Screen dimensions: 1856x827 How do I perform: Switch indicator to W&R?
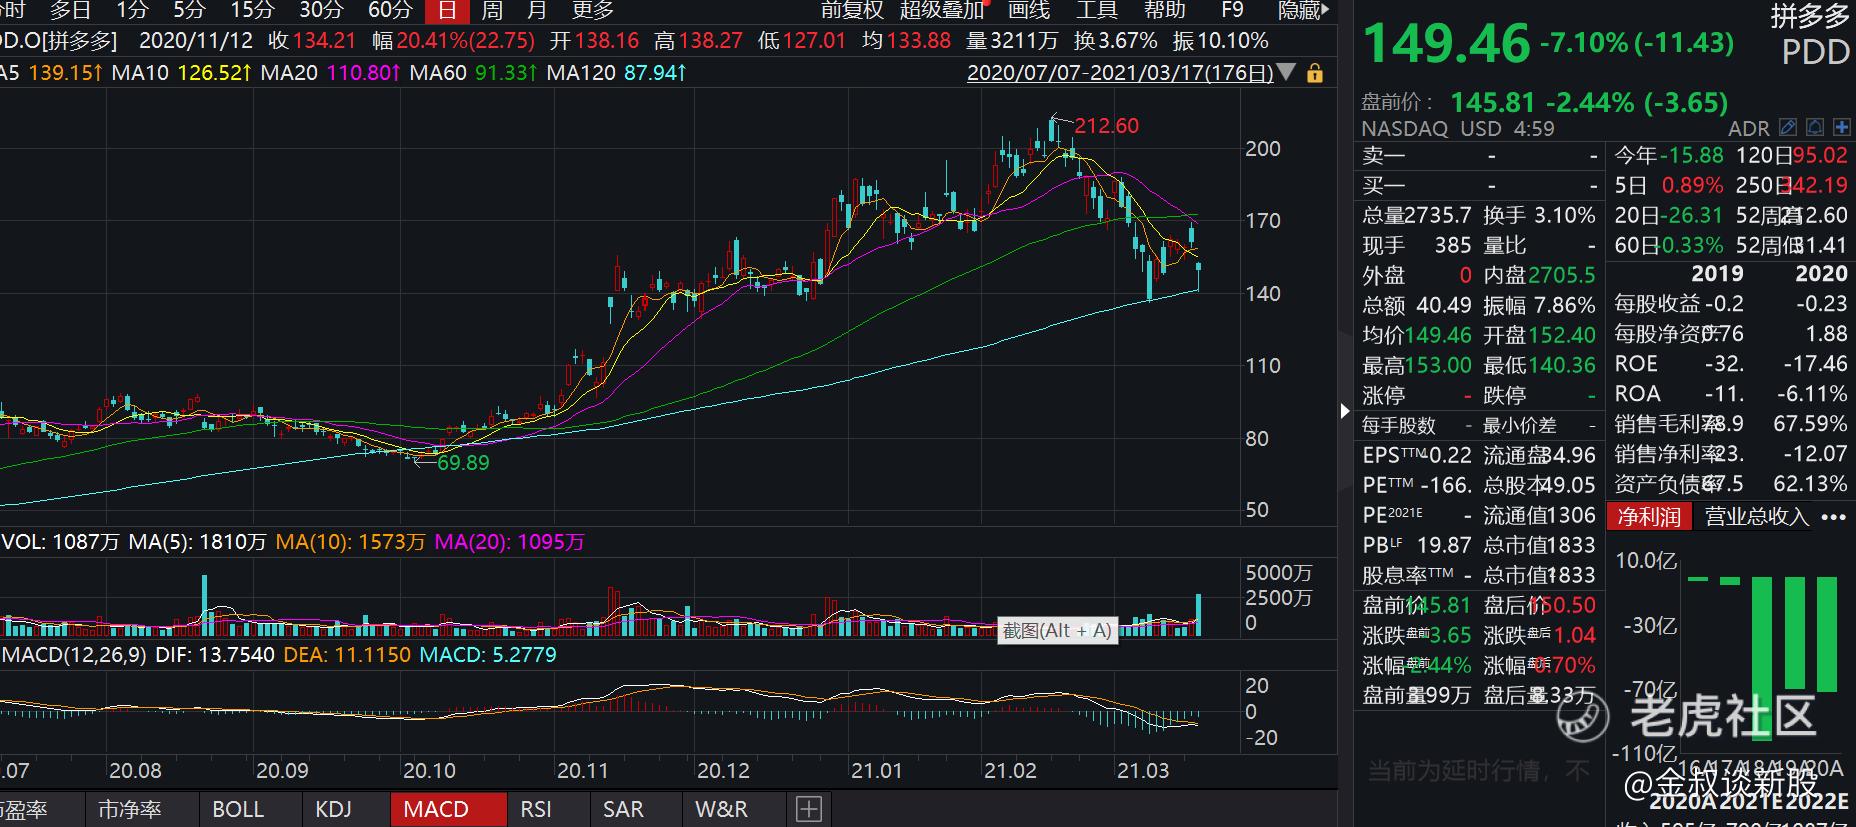tap(721, 809)
